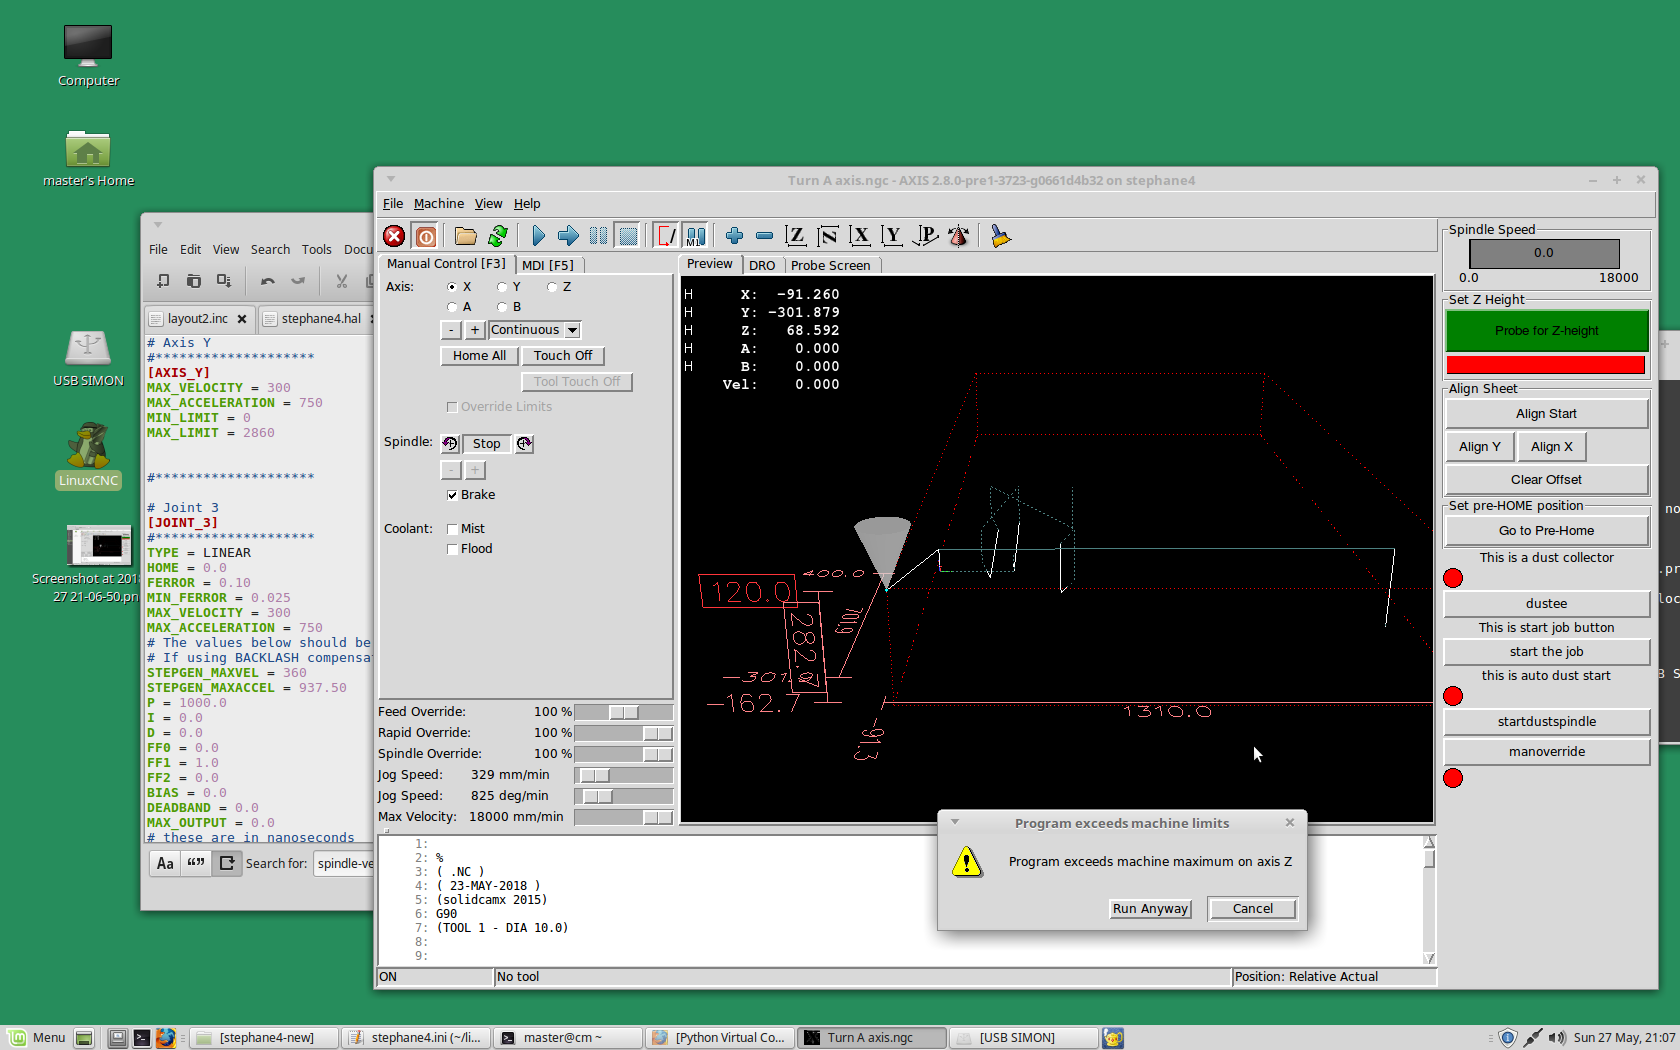Open the Machine menu
The height and width of the screenshot is (1050, 1680).
439,204
